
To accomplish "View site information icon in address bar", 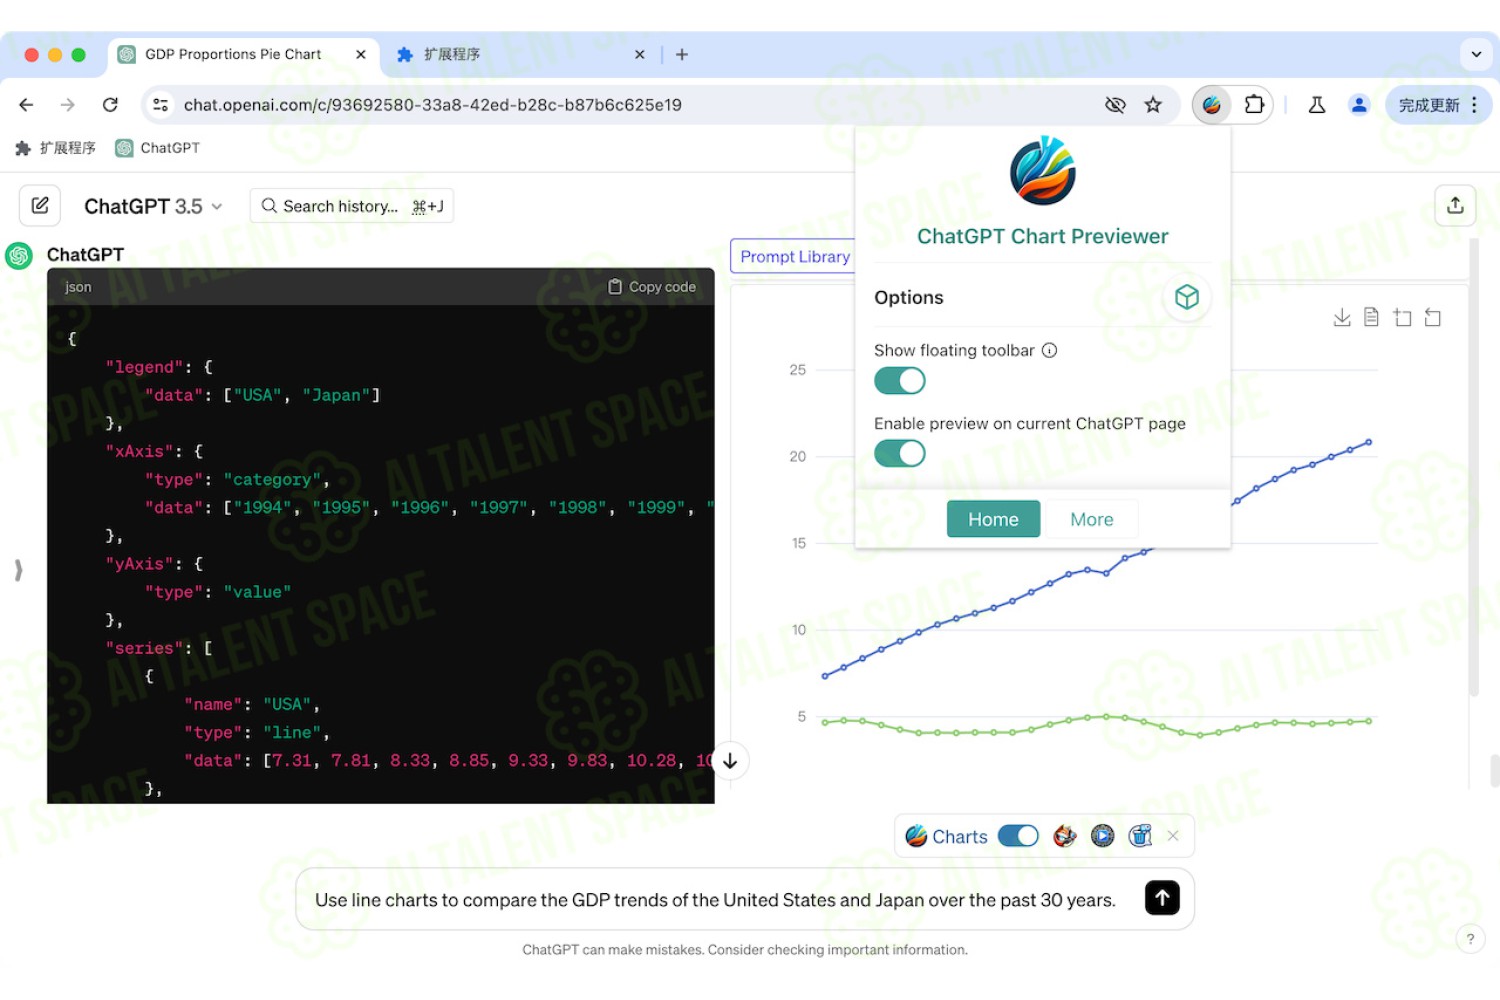I will [160, 105].
